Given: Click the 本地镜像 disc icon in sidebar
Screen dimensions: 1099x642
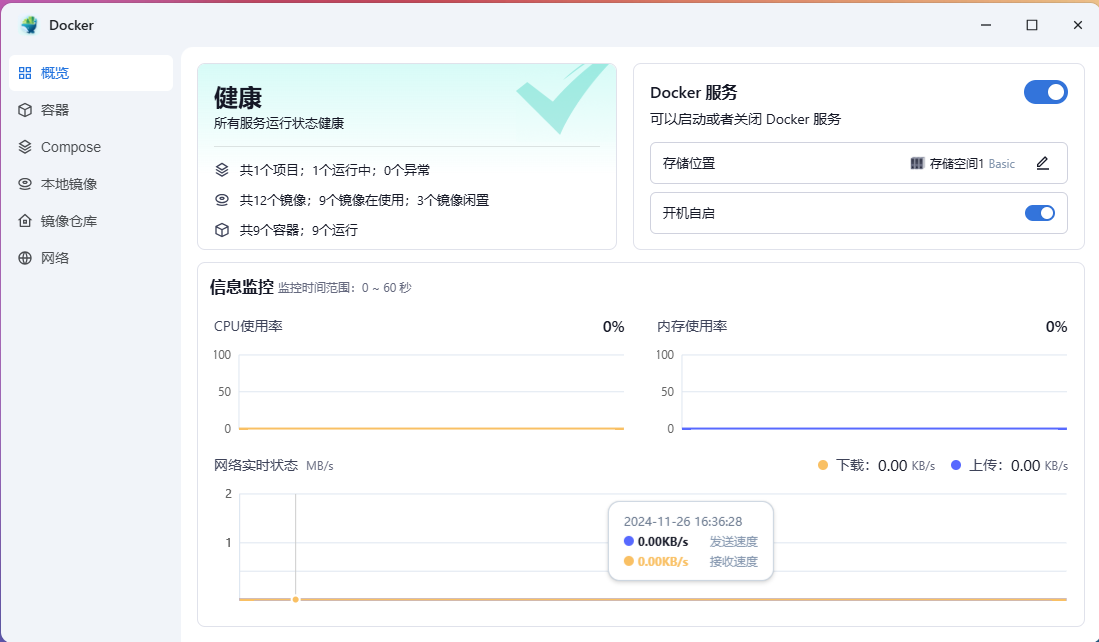Looking at the screenshot, I should 25,184.
